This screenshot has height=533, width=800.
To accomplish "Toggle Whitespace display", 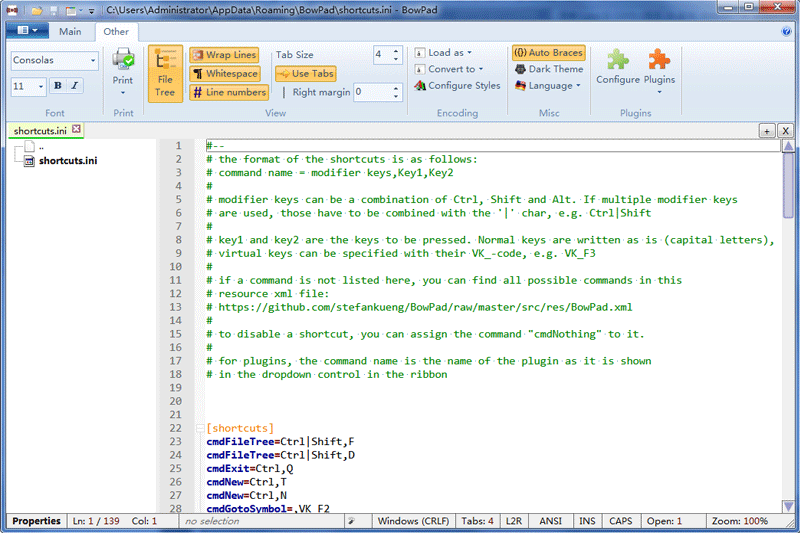I will 225,73.
